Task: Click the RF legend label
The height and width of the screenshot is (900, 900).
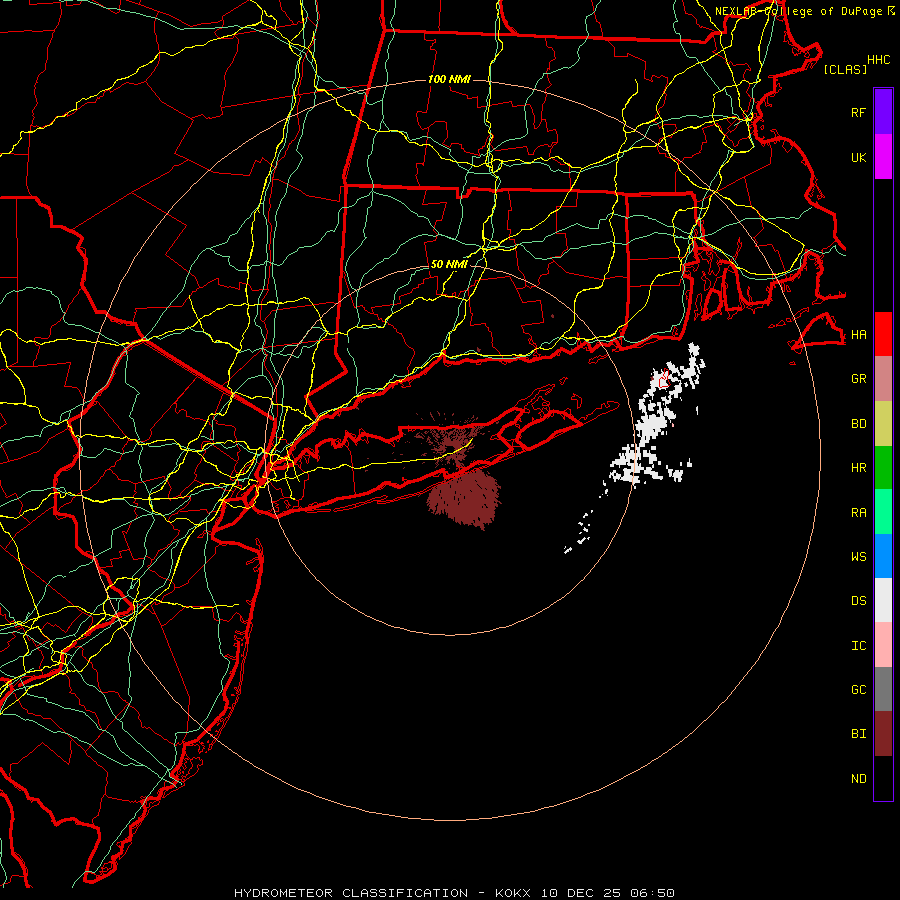Action: point(858,112)
